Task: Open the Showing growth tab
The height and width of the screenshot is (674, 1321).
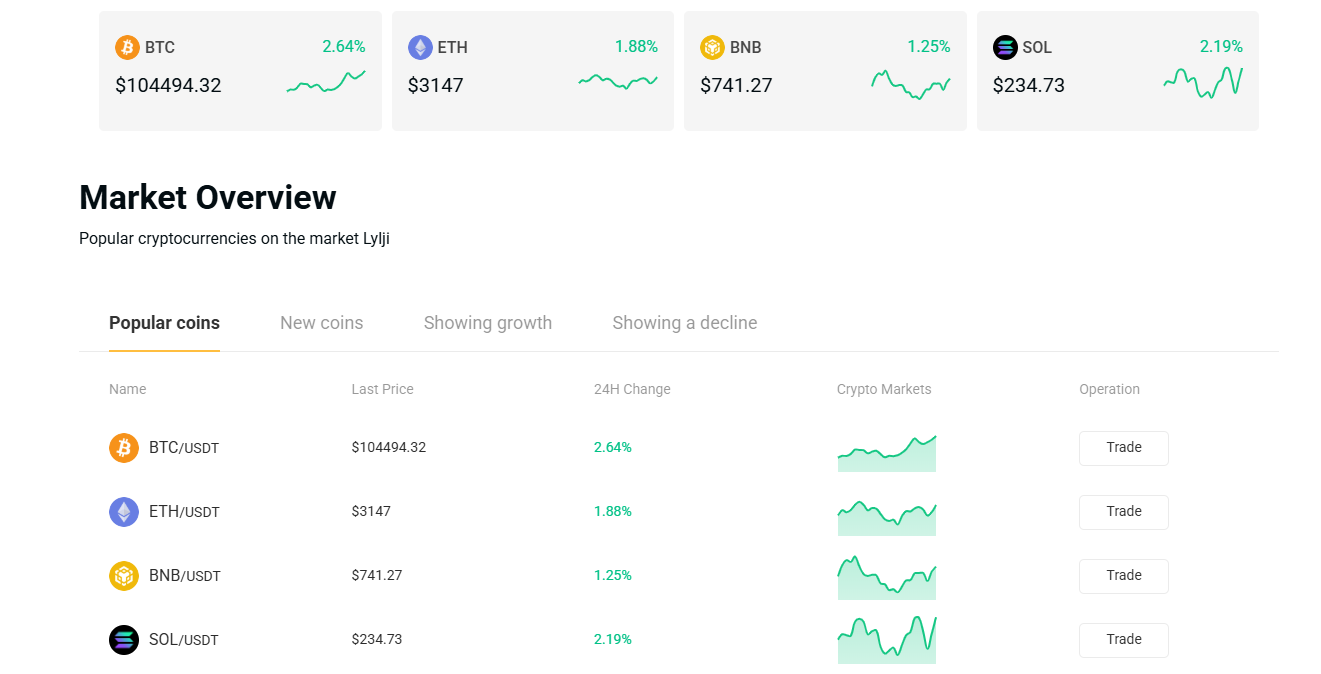Action: point(487,323)
